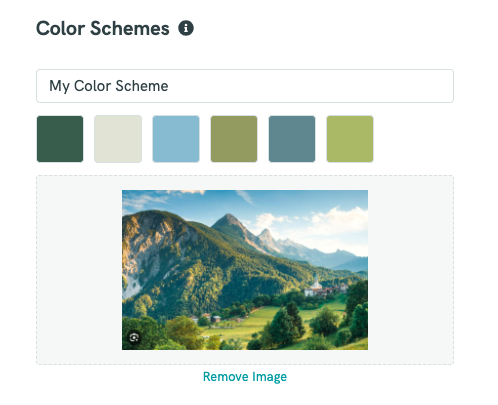Screen dimensions: 498x405
Task: Focus the My Color Scheme name field
Action: (245, 86)
